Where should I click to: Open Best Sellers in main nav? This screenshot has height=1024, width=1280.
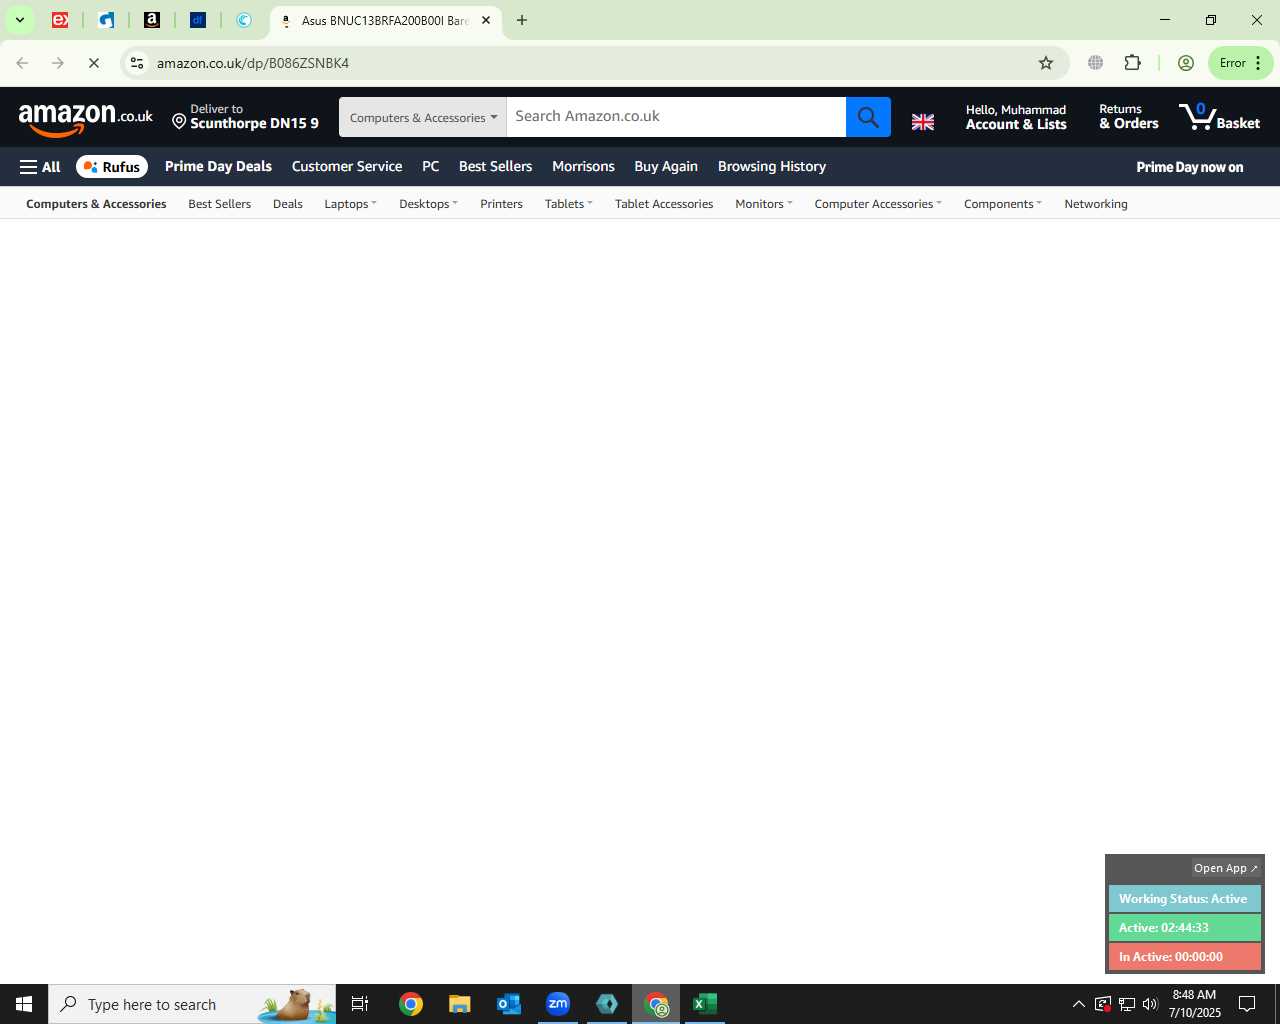coord(495,167)
